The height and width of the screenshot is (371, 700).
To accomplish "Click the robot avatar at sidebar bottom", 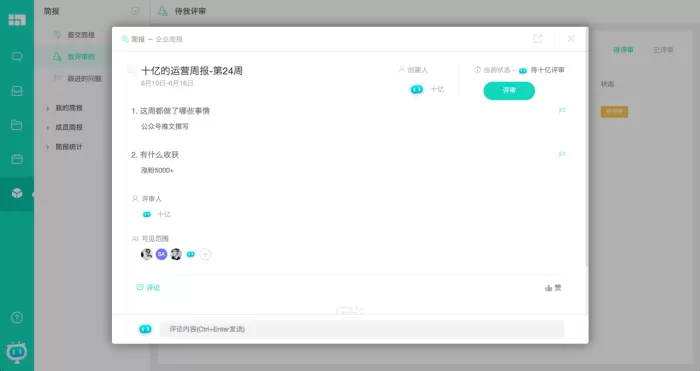I will pos(17,352).
